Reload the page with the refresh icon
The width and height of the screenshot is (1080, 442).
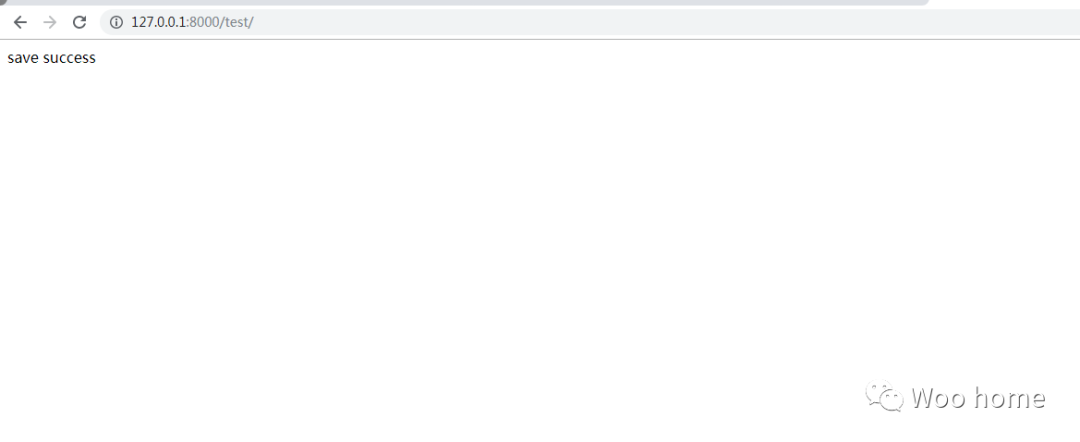coord(79,22)
